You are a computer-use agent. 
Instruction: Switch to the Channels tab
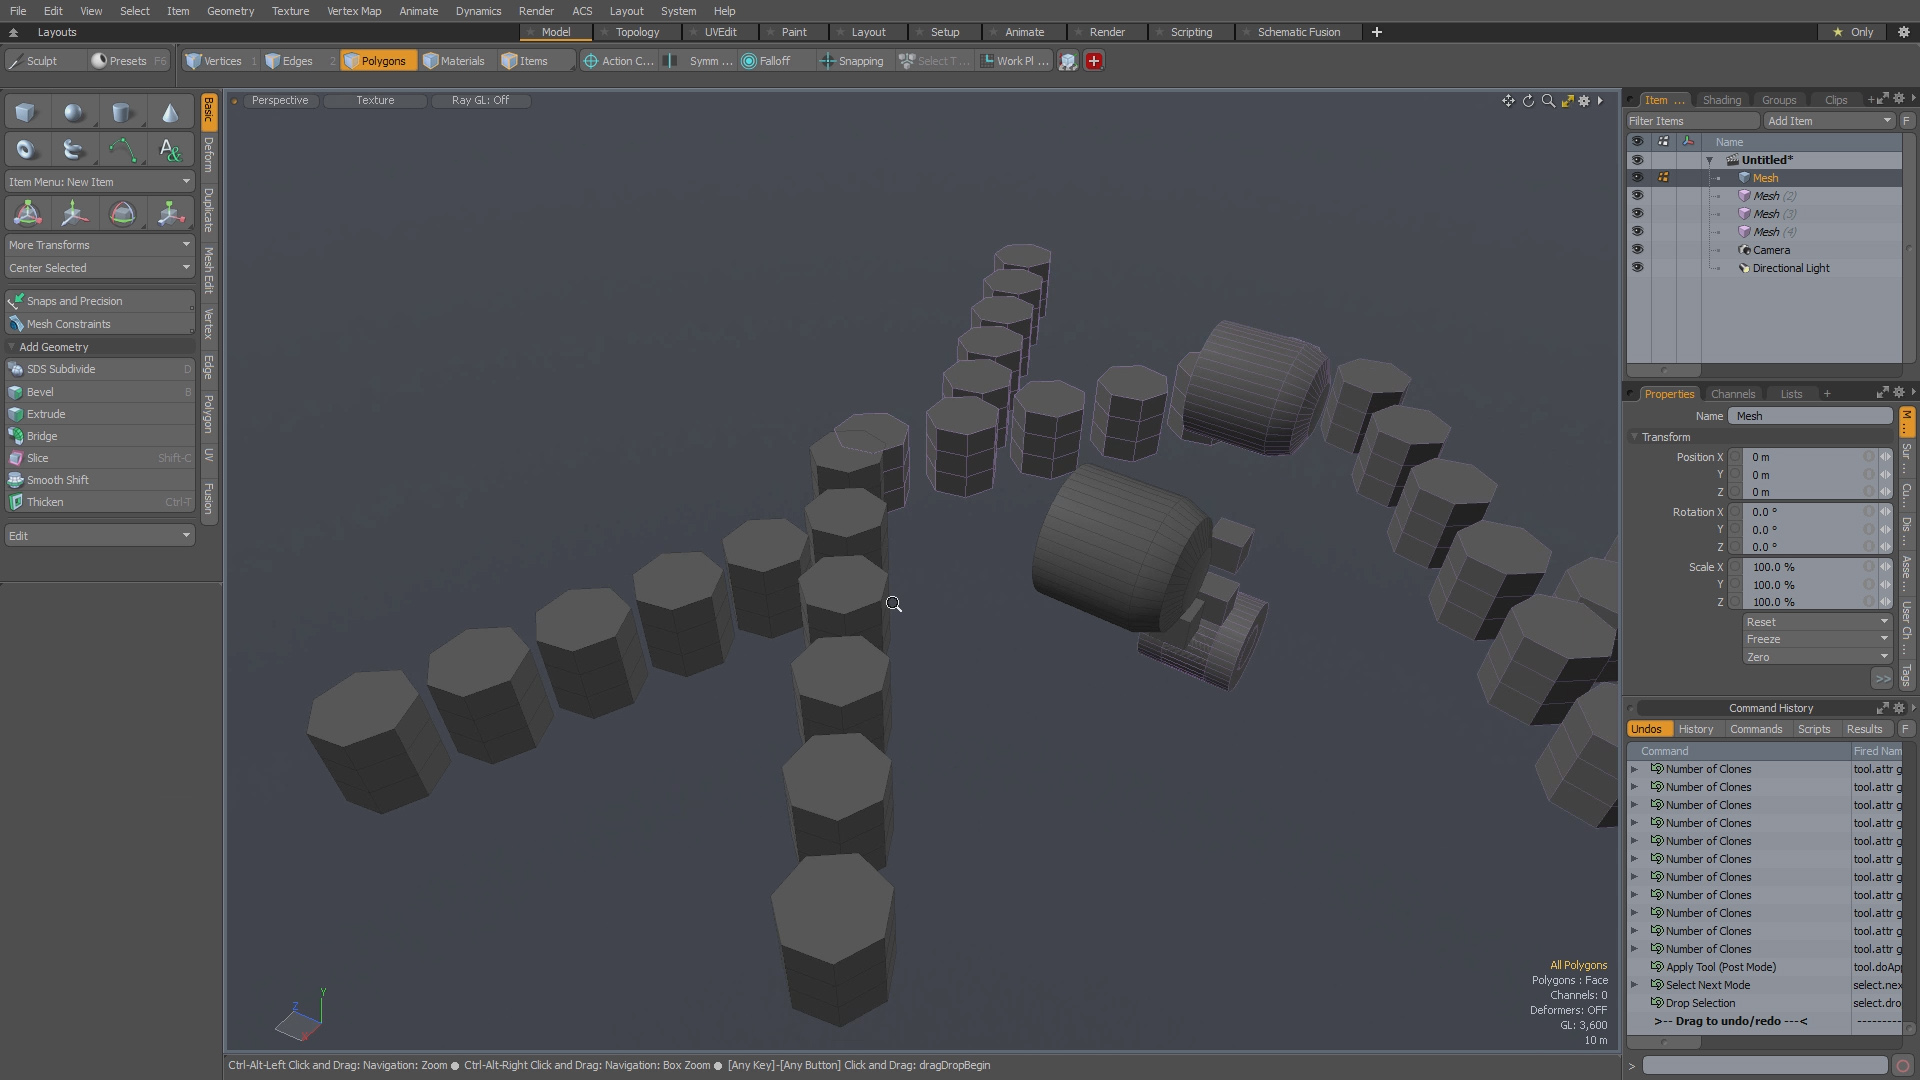click(x=1732, y=394)
